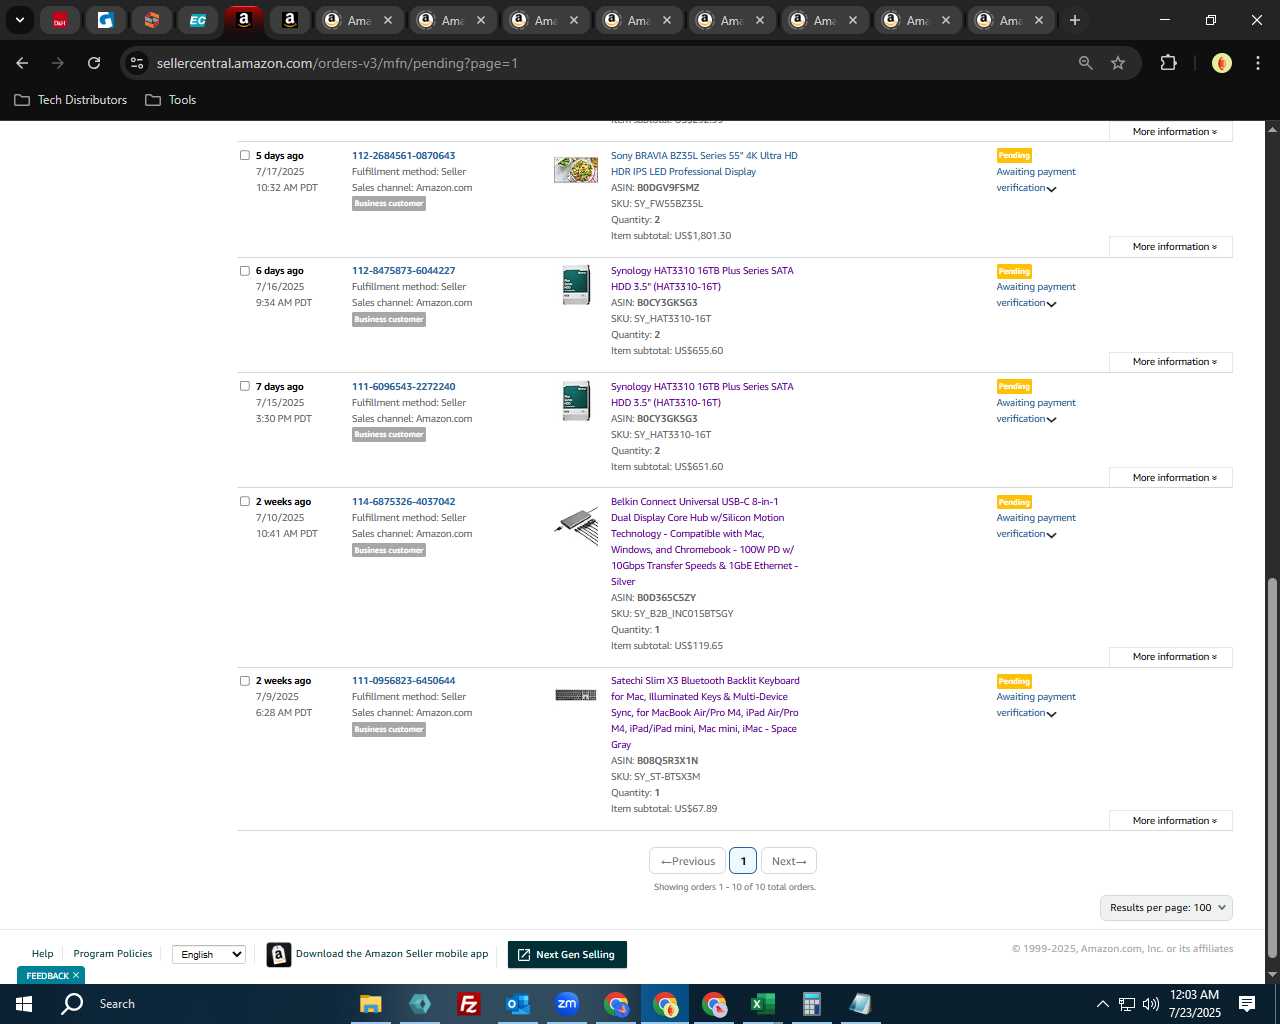Click the Next Gen Selling button
This screenshot has height=1024, width=1280.
pyautogui.click(x=567, y=955)
